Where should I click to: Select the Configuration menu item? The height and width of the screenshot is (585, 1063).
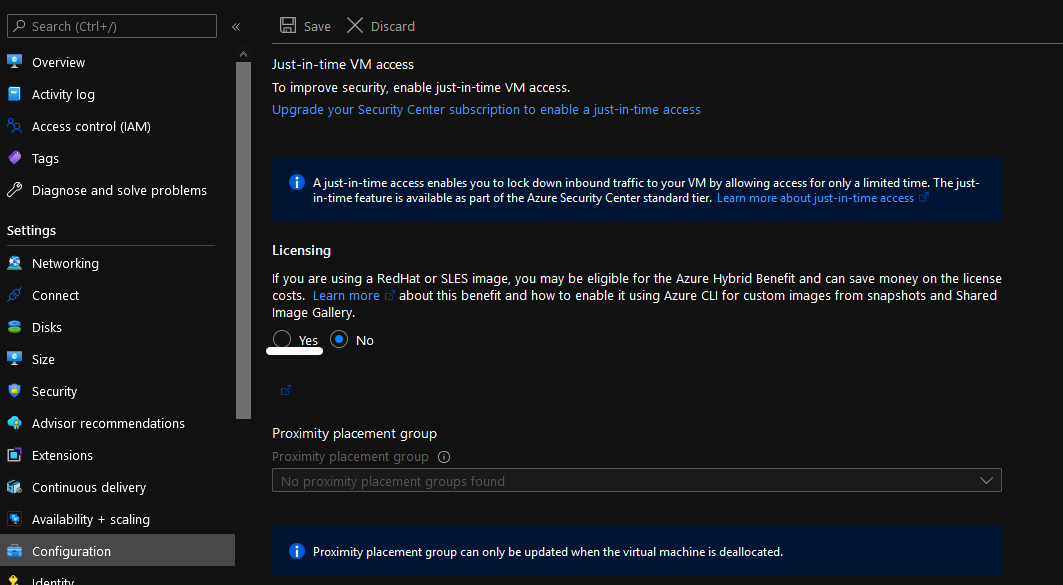(x=117, y=551)
